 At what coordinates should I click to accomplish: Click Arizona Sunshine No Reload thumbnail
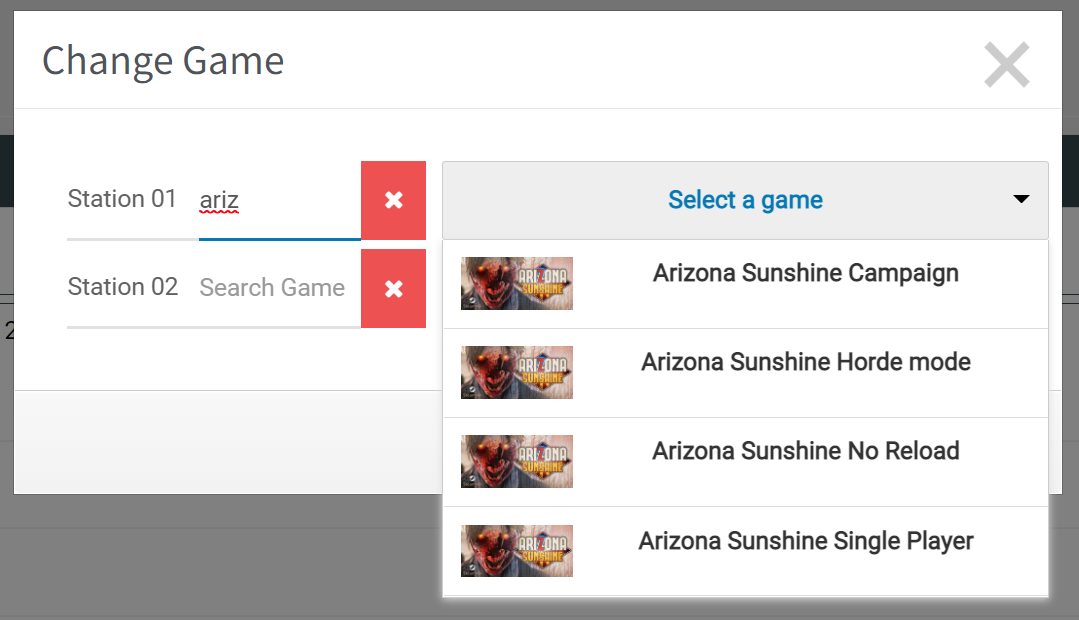tap(516, 461)
